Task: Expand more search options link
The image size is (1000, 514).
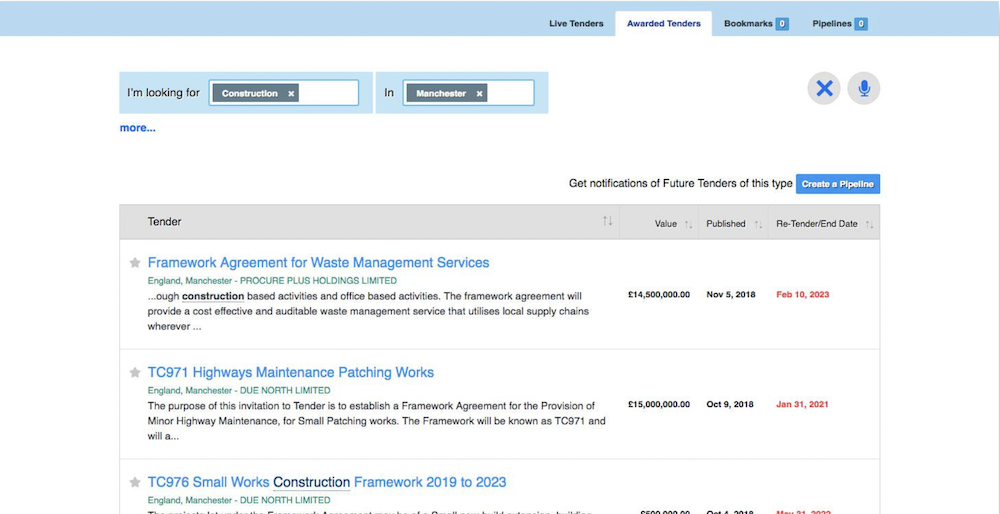Action: coord(137,128)
